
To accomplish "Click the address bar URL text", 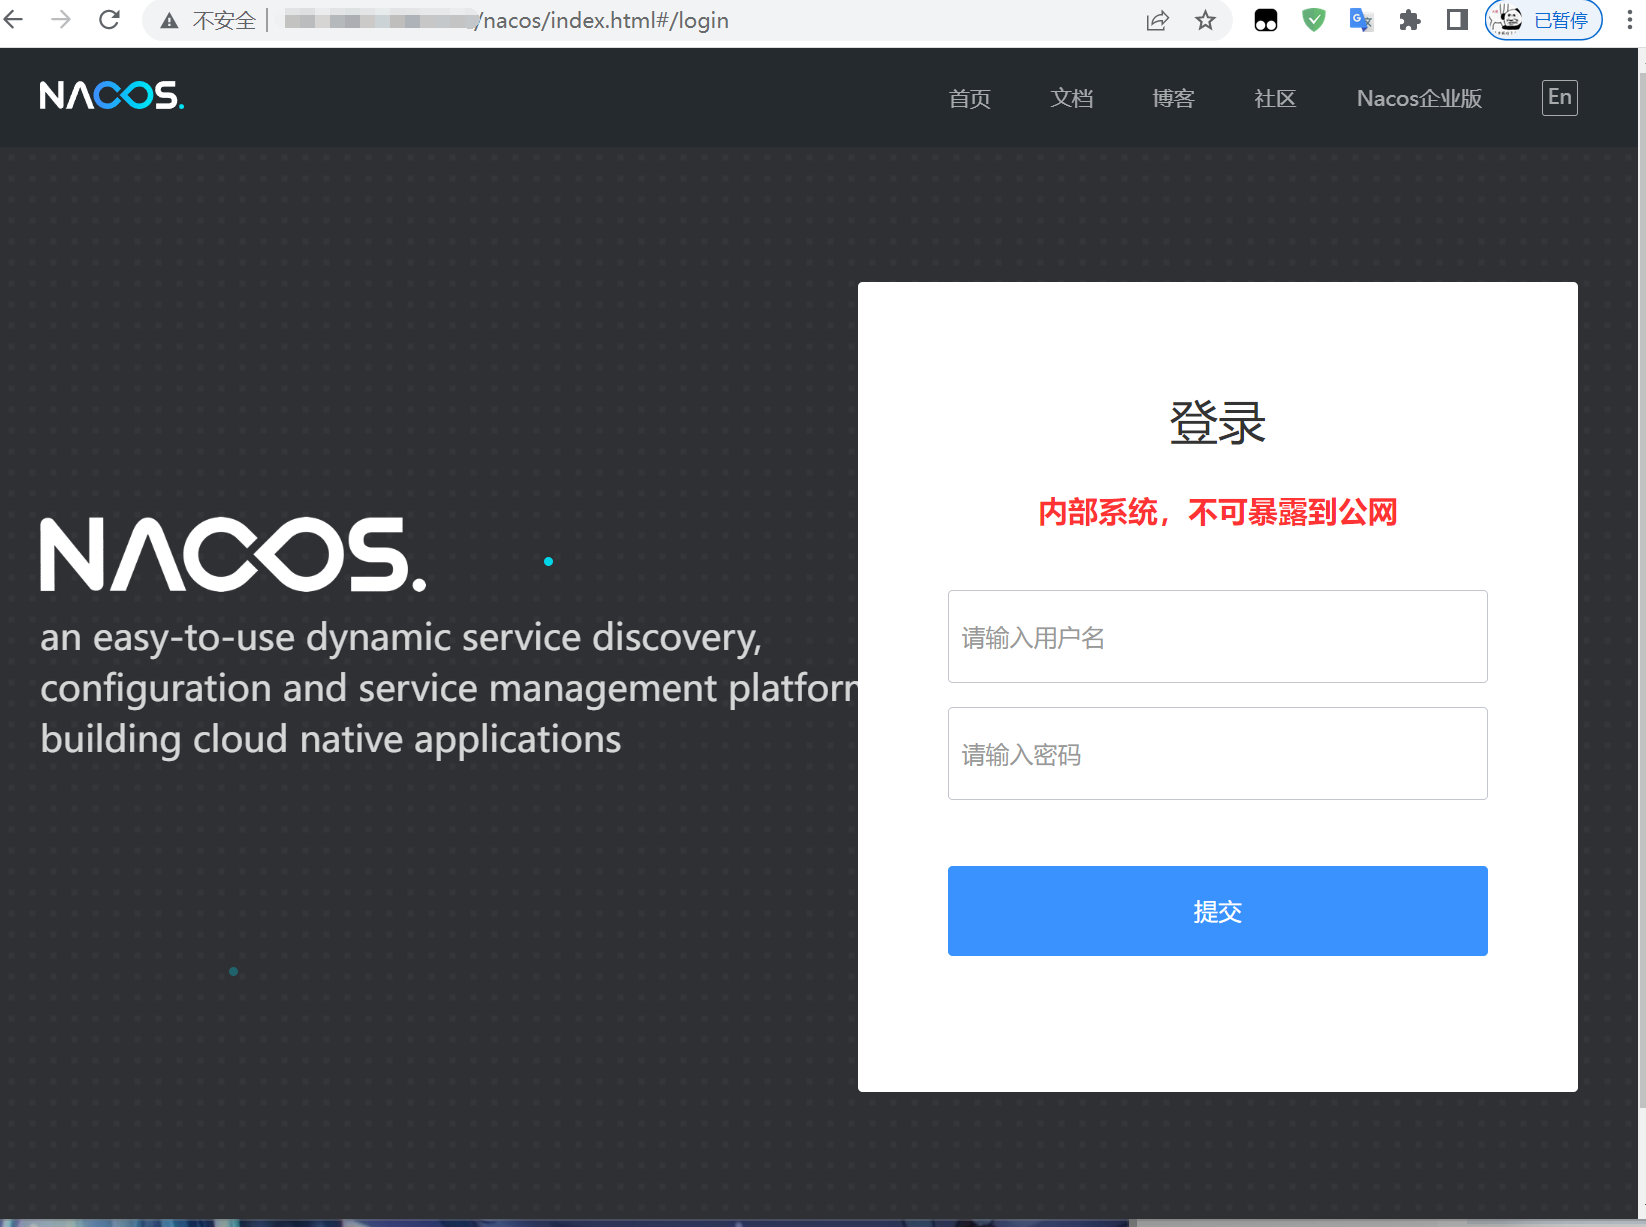I will click(505, 21).
